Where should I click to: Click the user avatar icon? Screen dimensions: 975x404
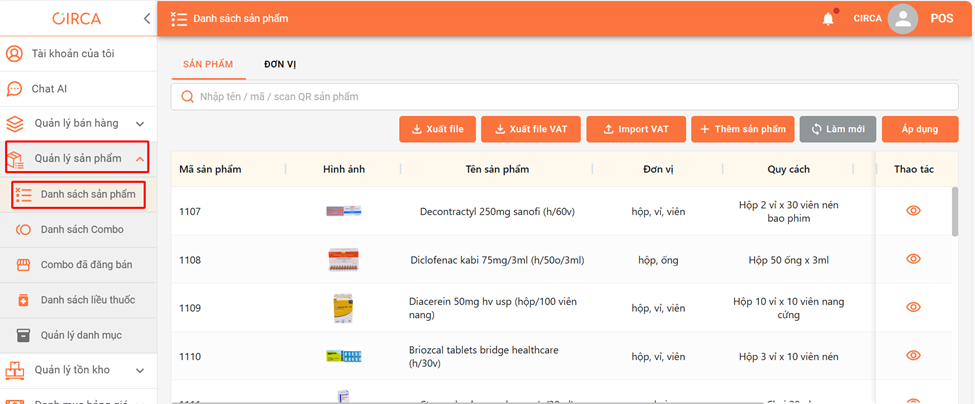click(x=902, y=18)
